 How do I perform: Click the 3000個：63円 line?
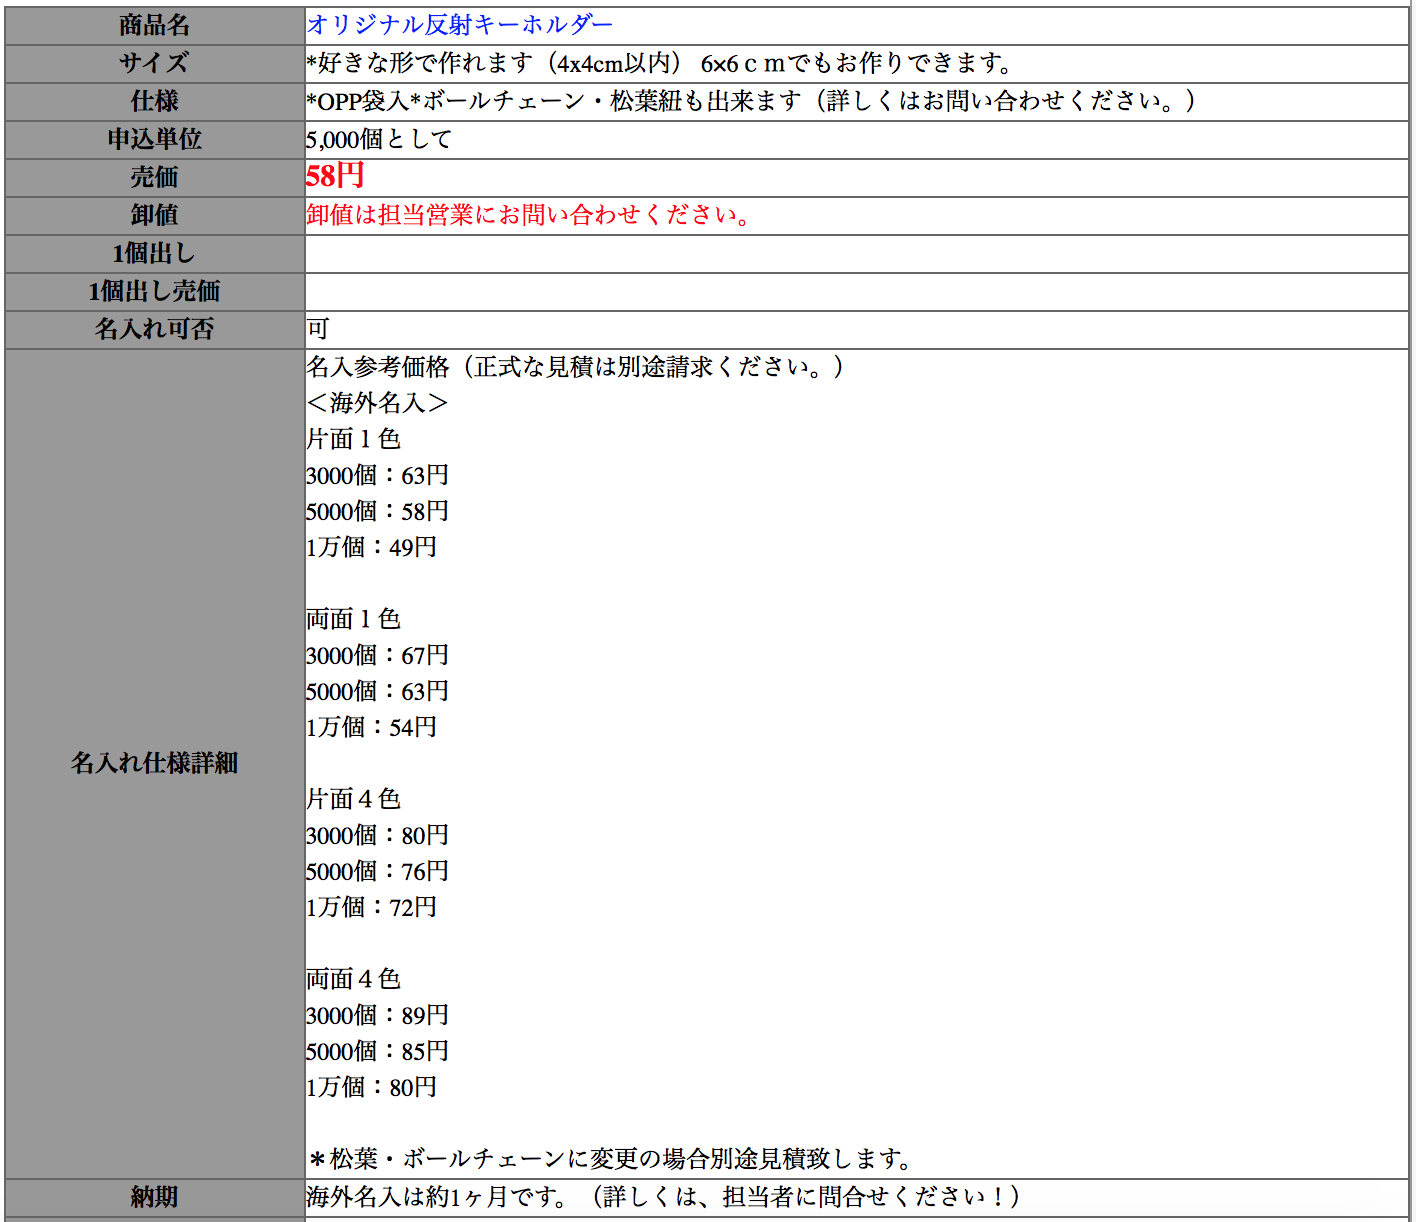click(377, 475)
